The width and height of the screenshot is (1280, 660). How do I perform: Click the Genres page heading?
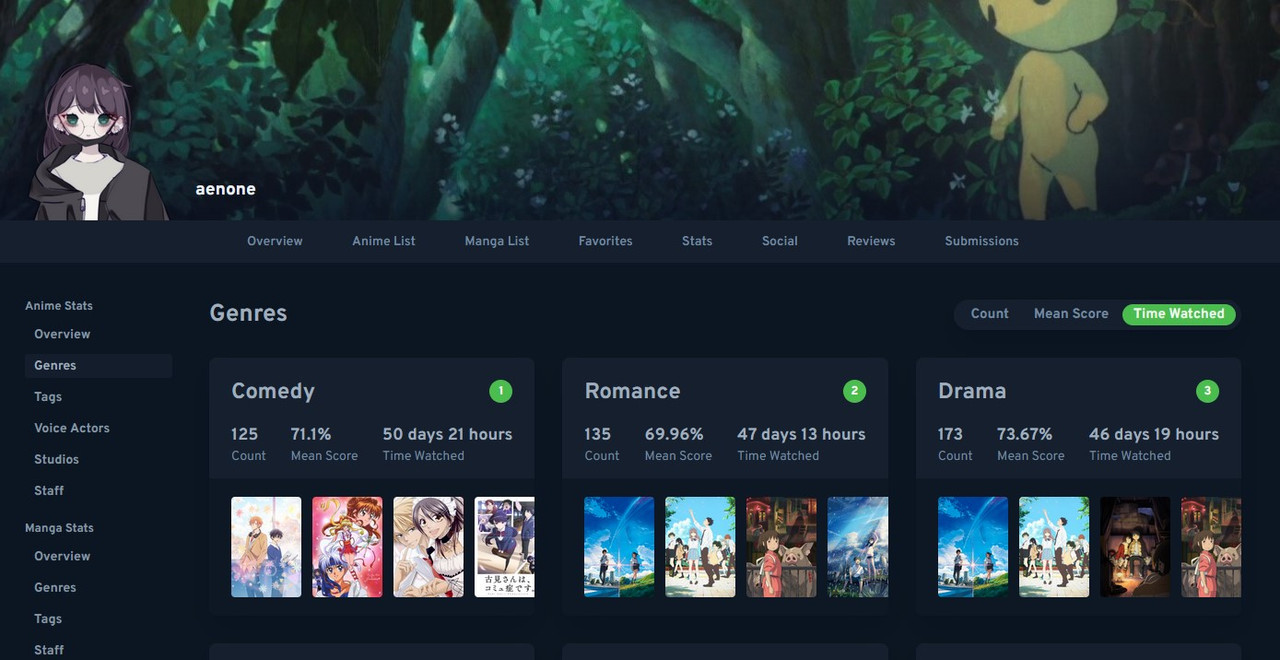(x=248, y=313)
